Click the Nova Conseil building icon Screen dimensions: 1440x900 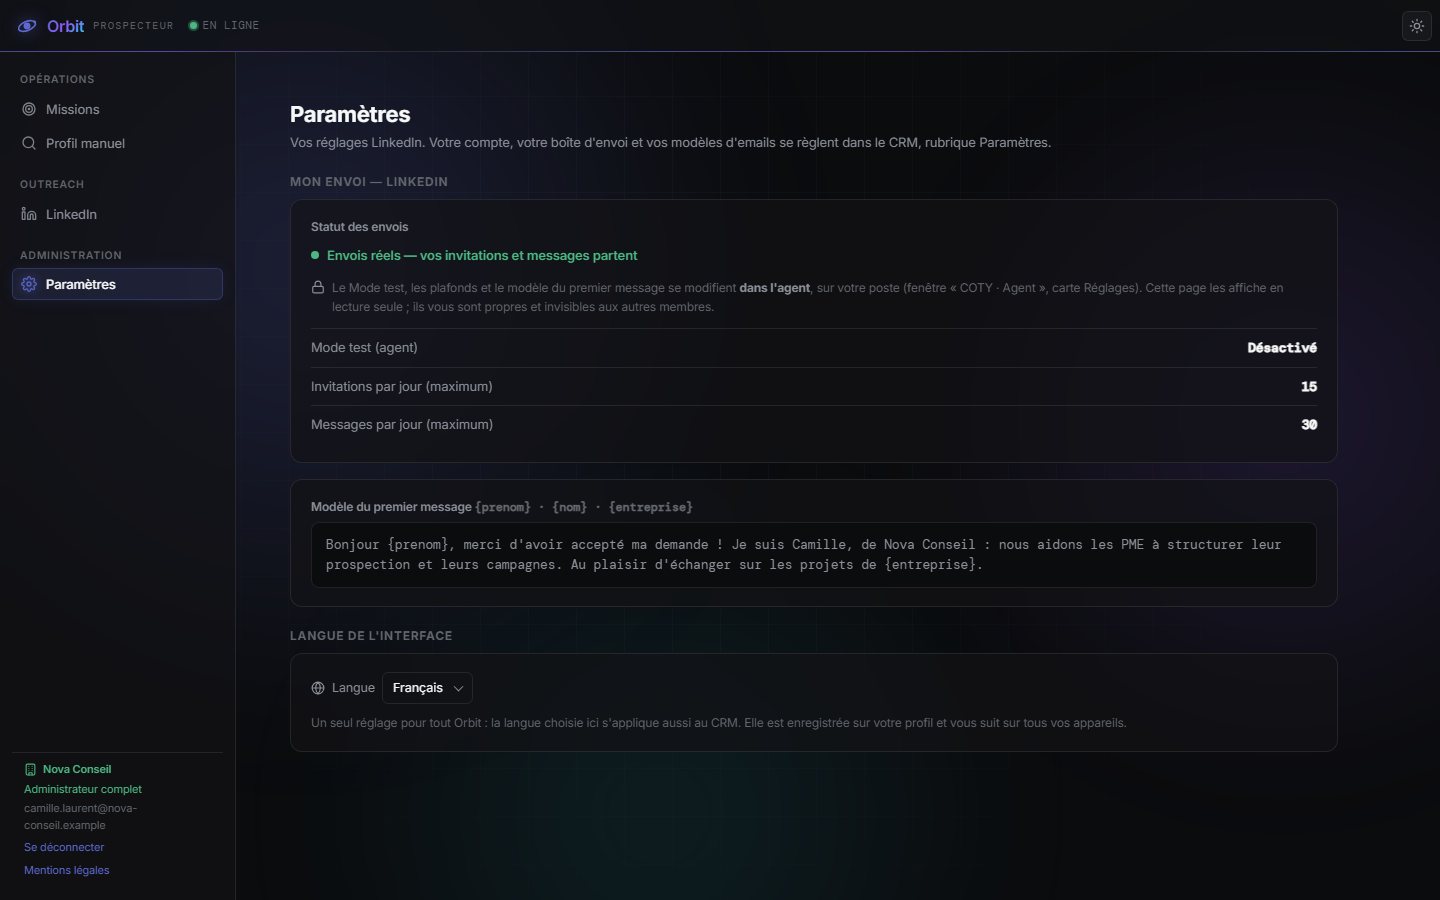click(x=30, y=769)
